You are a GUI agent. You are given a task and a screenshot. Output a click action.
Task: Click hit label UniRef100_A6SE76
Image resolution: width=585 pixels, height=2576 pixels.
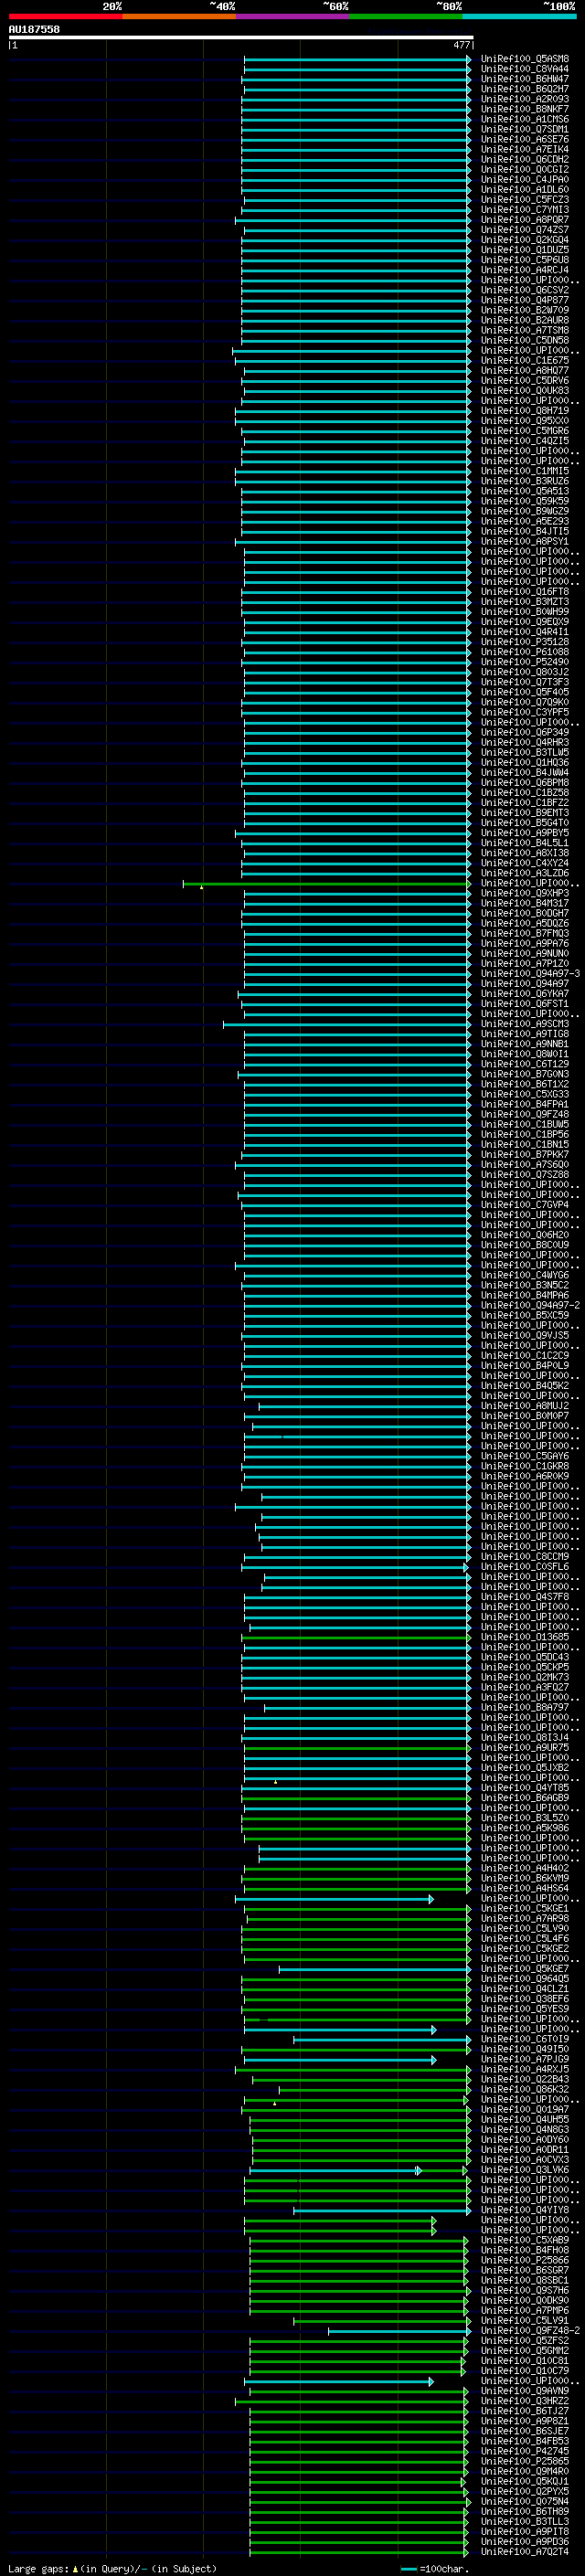click(x=525, y=139)
